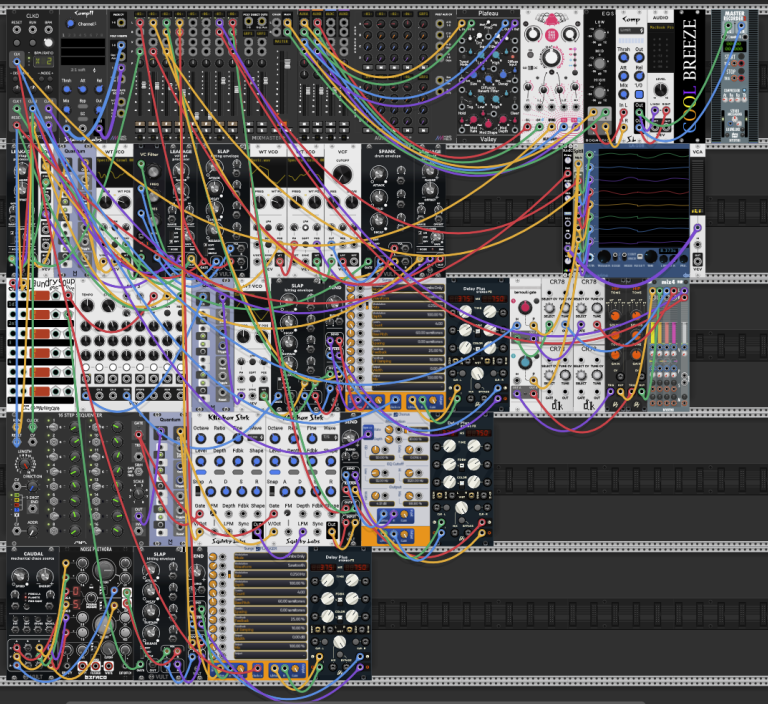Click the CLK3 output jack on CLKD

coord(48,109)
